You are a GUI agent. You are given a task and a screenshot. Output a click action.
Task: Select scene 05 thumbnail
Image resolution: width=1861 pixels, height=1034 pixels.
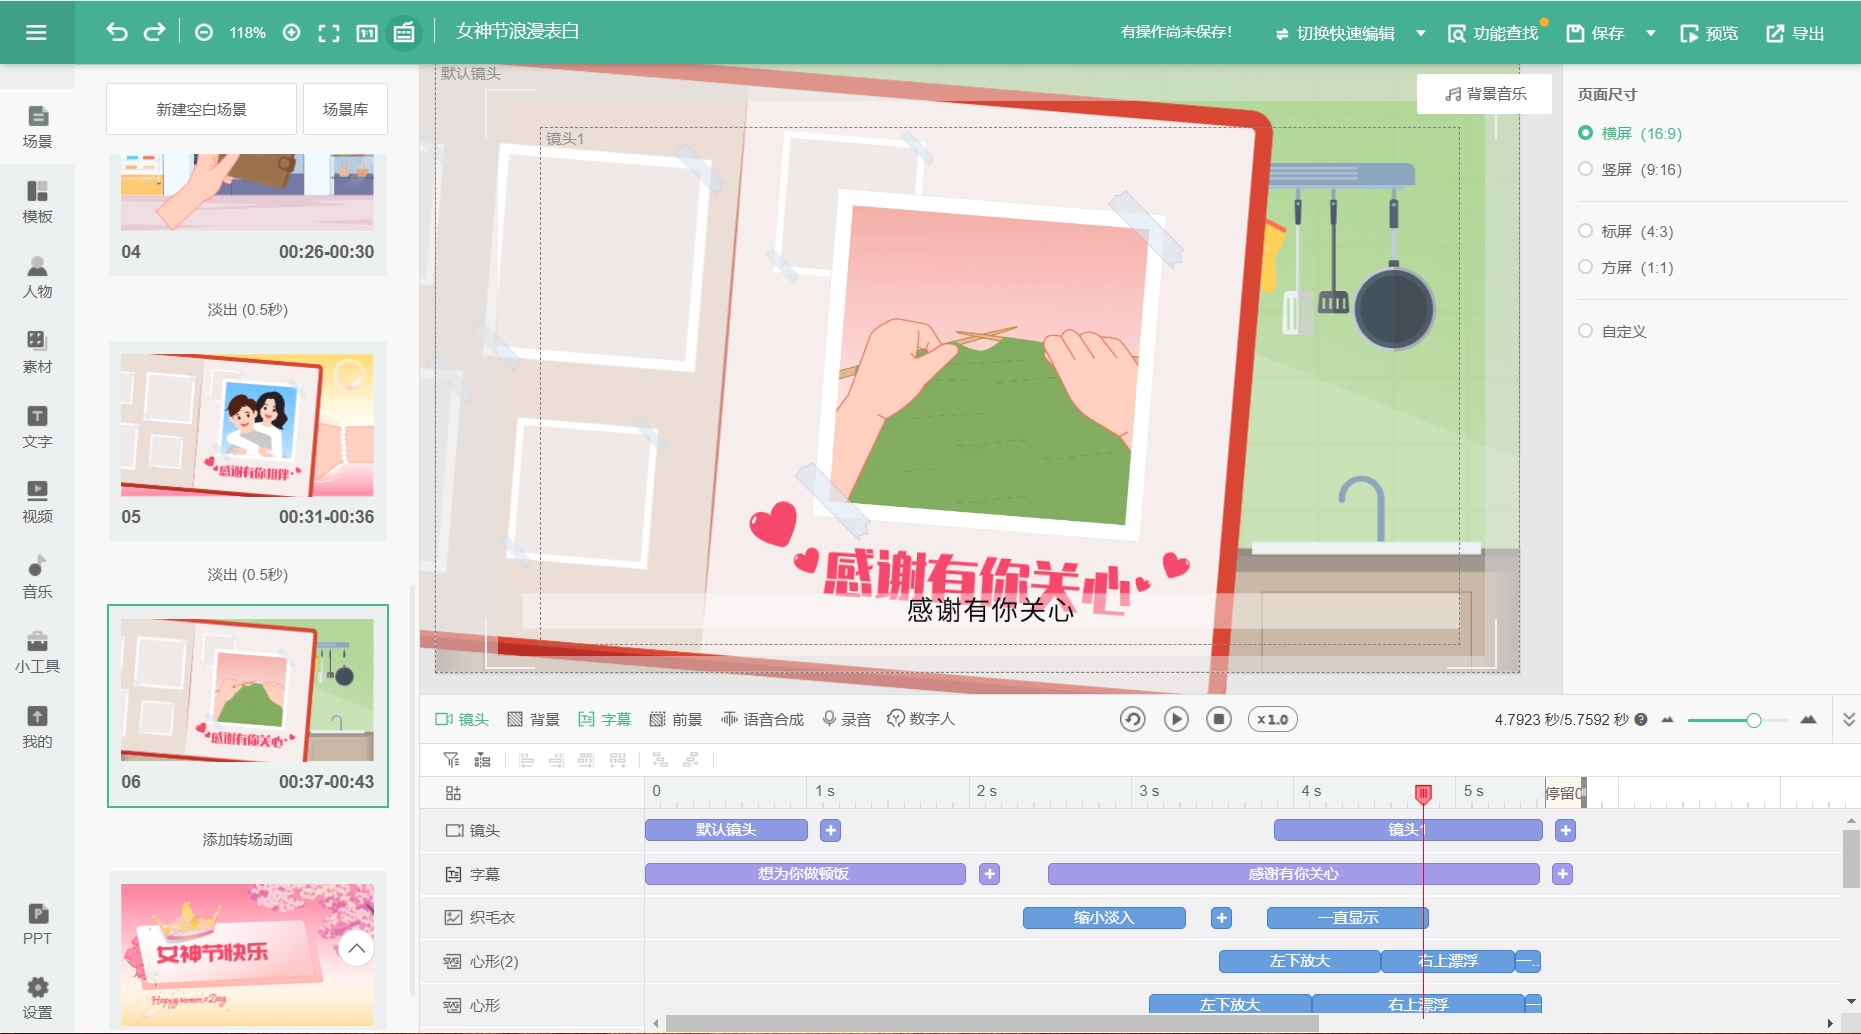(247, 425)
